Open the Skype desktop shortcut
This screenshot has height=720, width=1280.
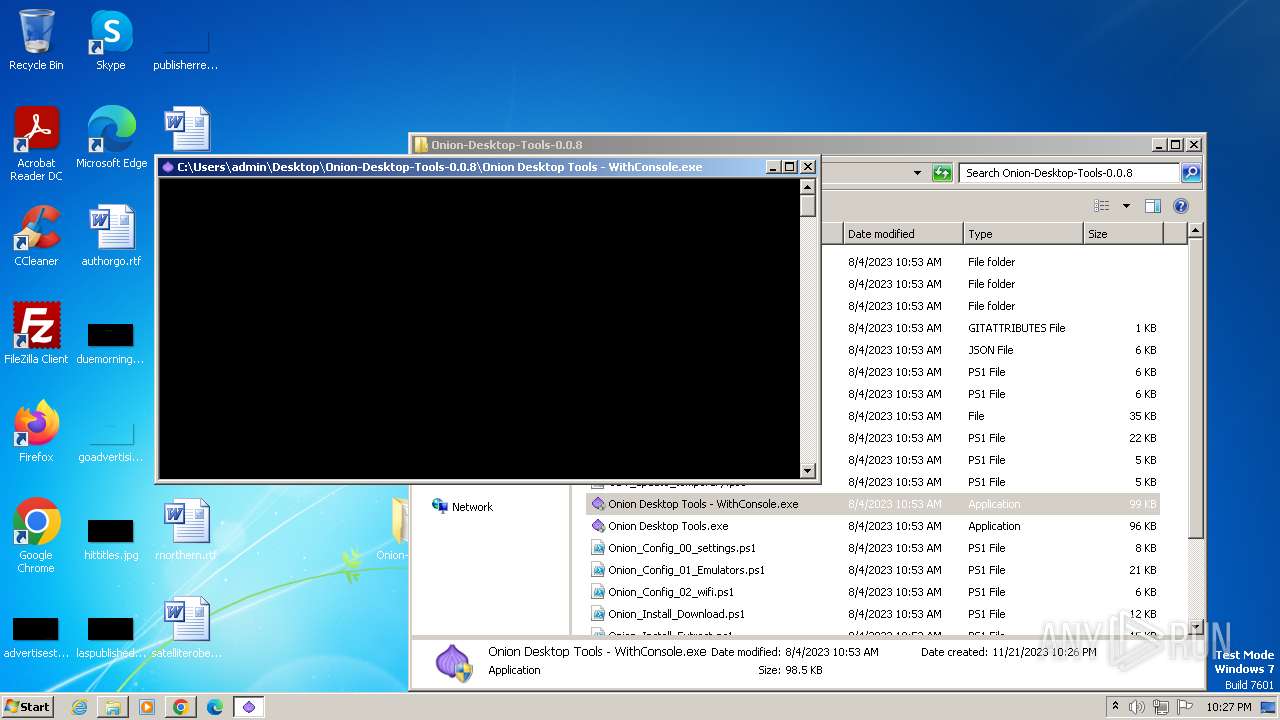pos(111,40)
